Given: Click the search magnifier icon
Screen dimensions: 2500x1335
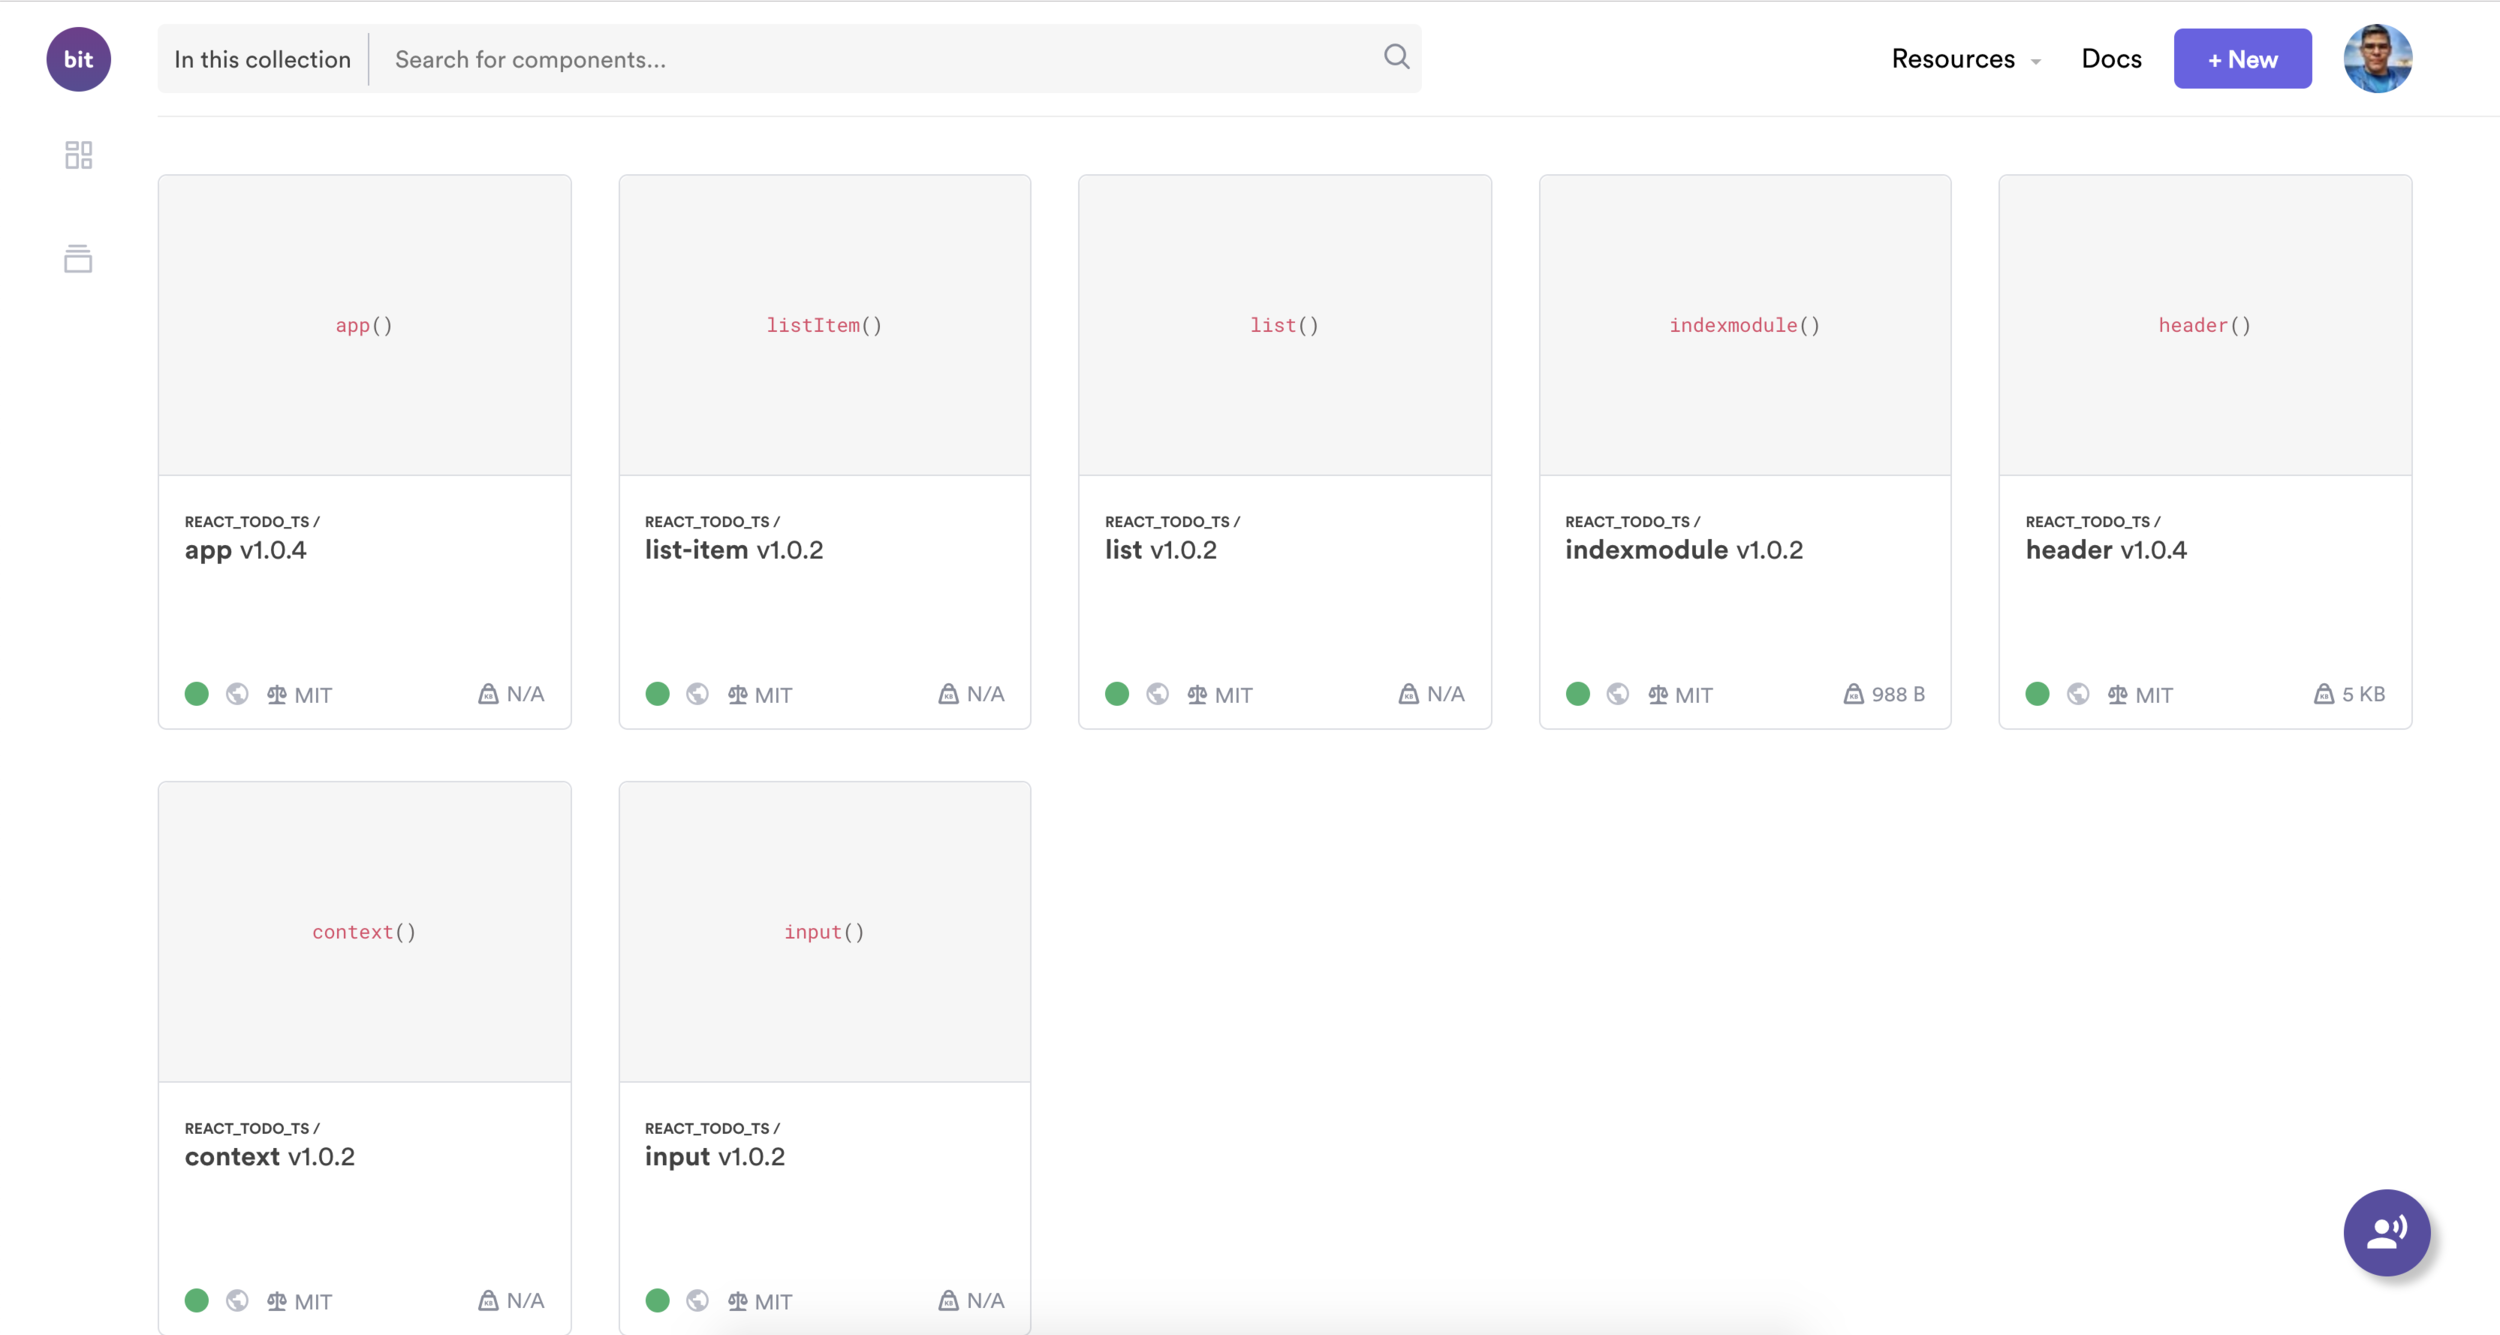Looking at the screenshot, I should 1396,57.
